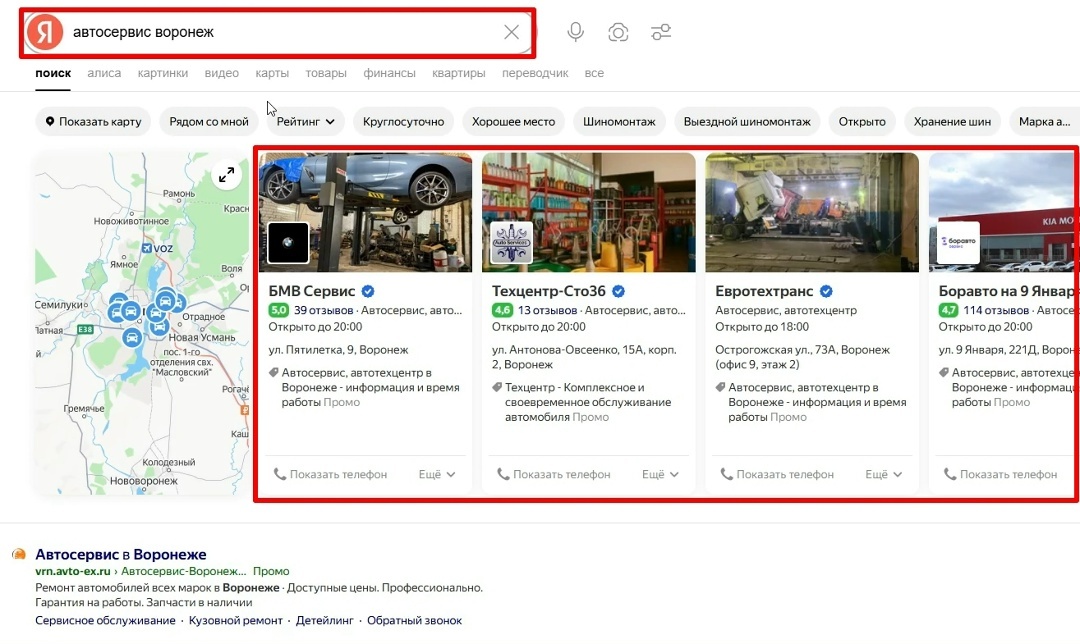Start voice search with the microphone icon

[575, 32]
